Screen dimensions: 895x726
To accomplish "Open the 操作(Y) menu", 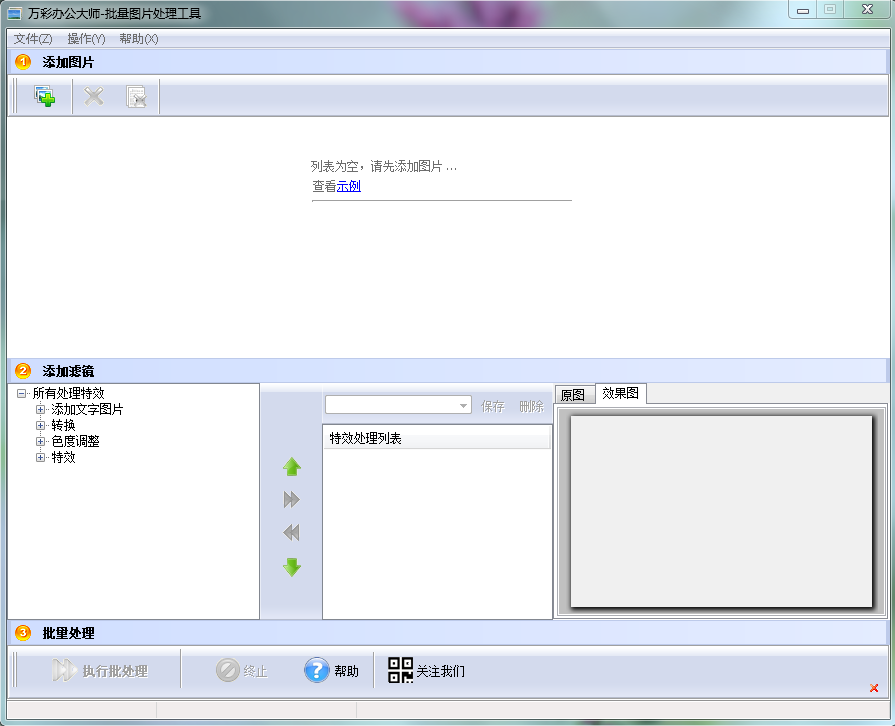I will [x=86, y=39].
